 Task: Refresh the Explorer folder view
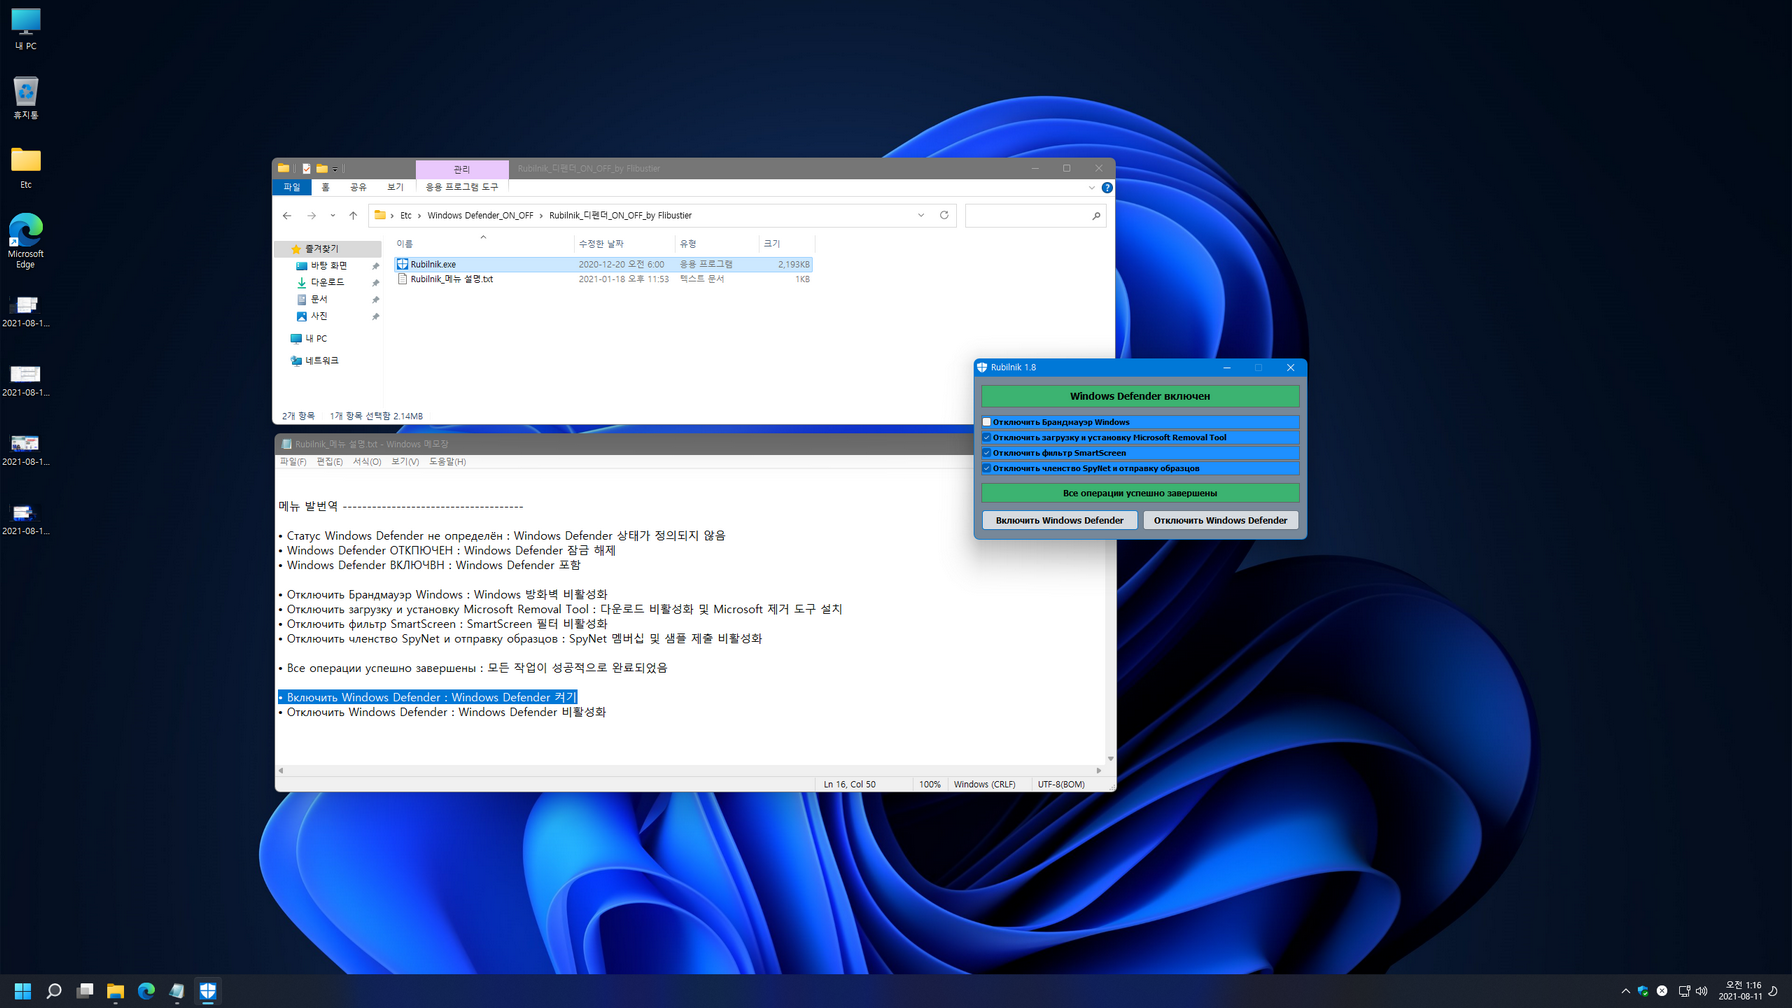[x=944, y=215]
